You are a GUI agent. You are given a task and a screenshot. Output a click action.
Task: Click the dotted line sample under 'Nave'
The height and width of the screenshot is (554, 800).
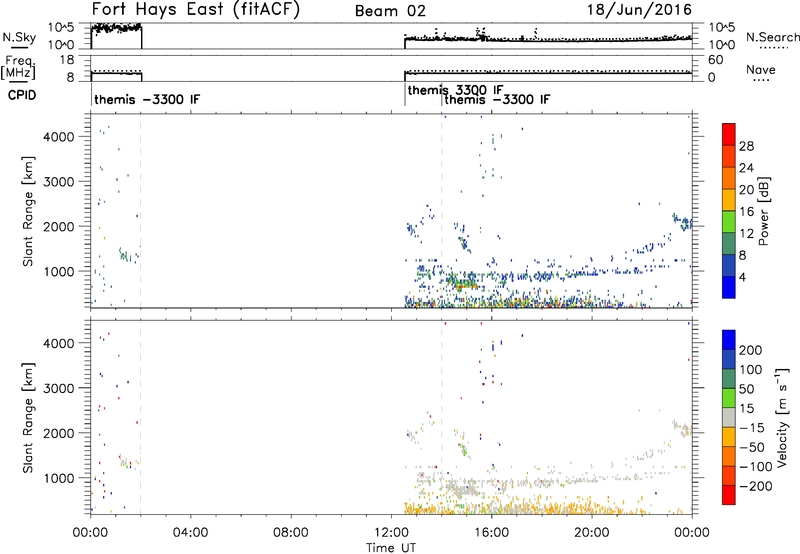762,81
